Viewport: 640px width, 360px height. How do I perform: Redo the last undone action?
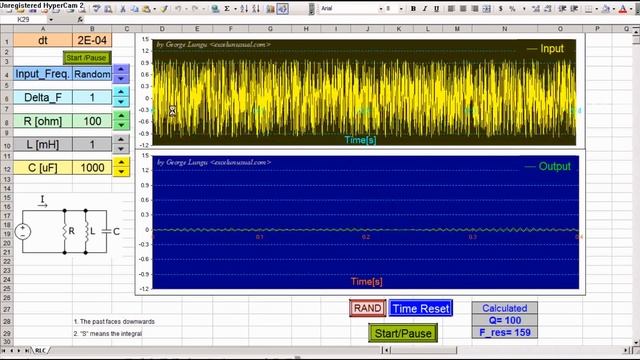[x=195, y=8]
